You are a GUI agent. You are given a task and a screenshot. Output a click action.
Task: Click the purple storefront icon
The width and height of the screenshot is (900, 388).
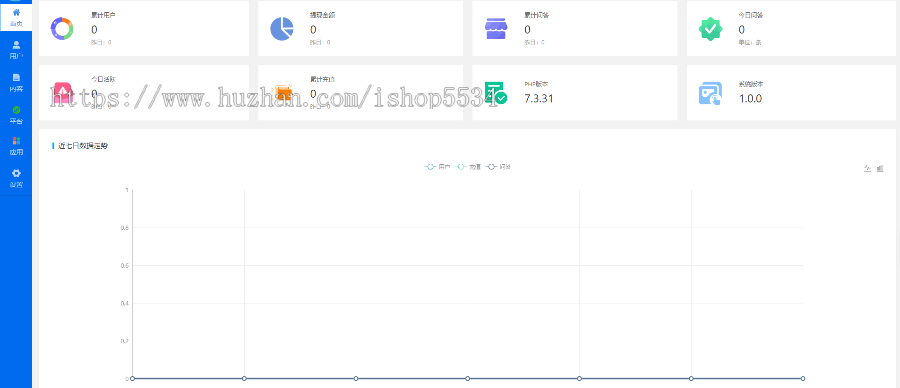point(496,29)
